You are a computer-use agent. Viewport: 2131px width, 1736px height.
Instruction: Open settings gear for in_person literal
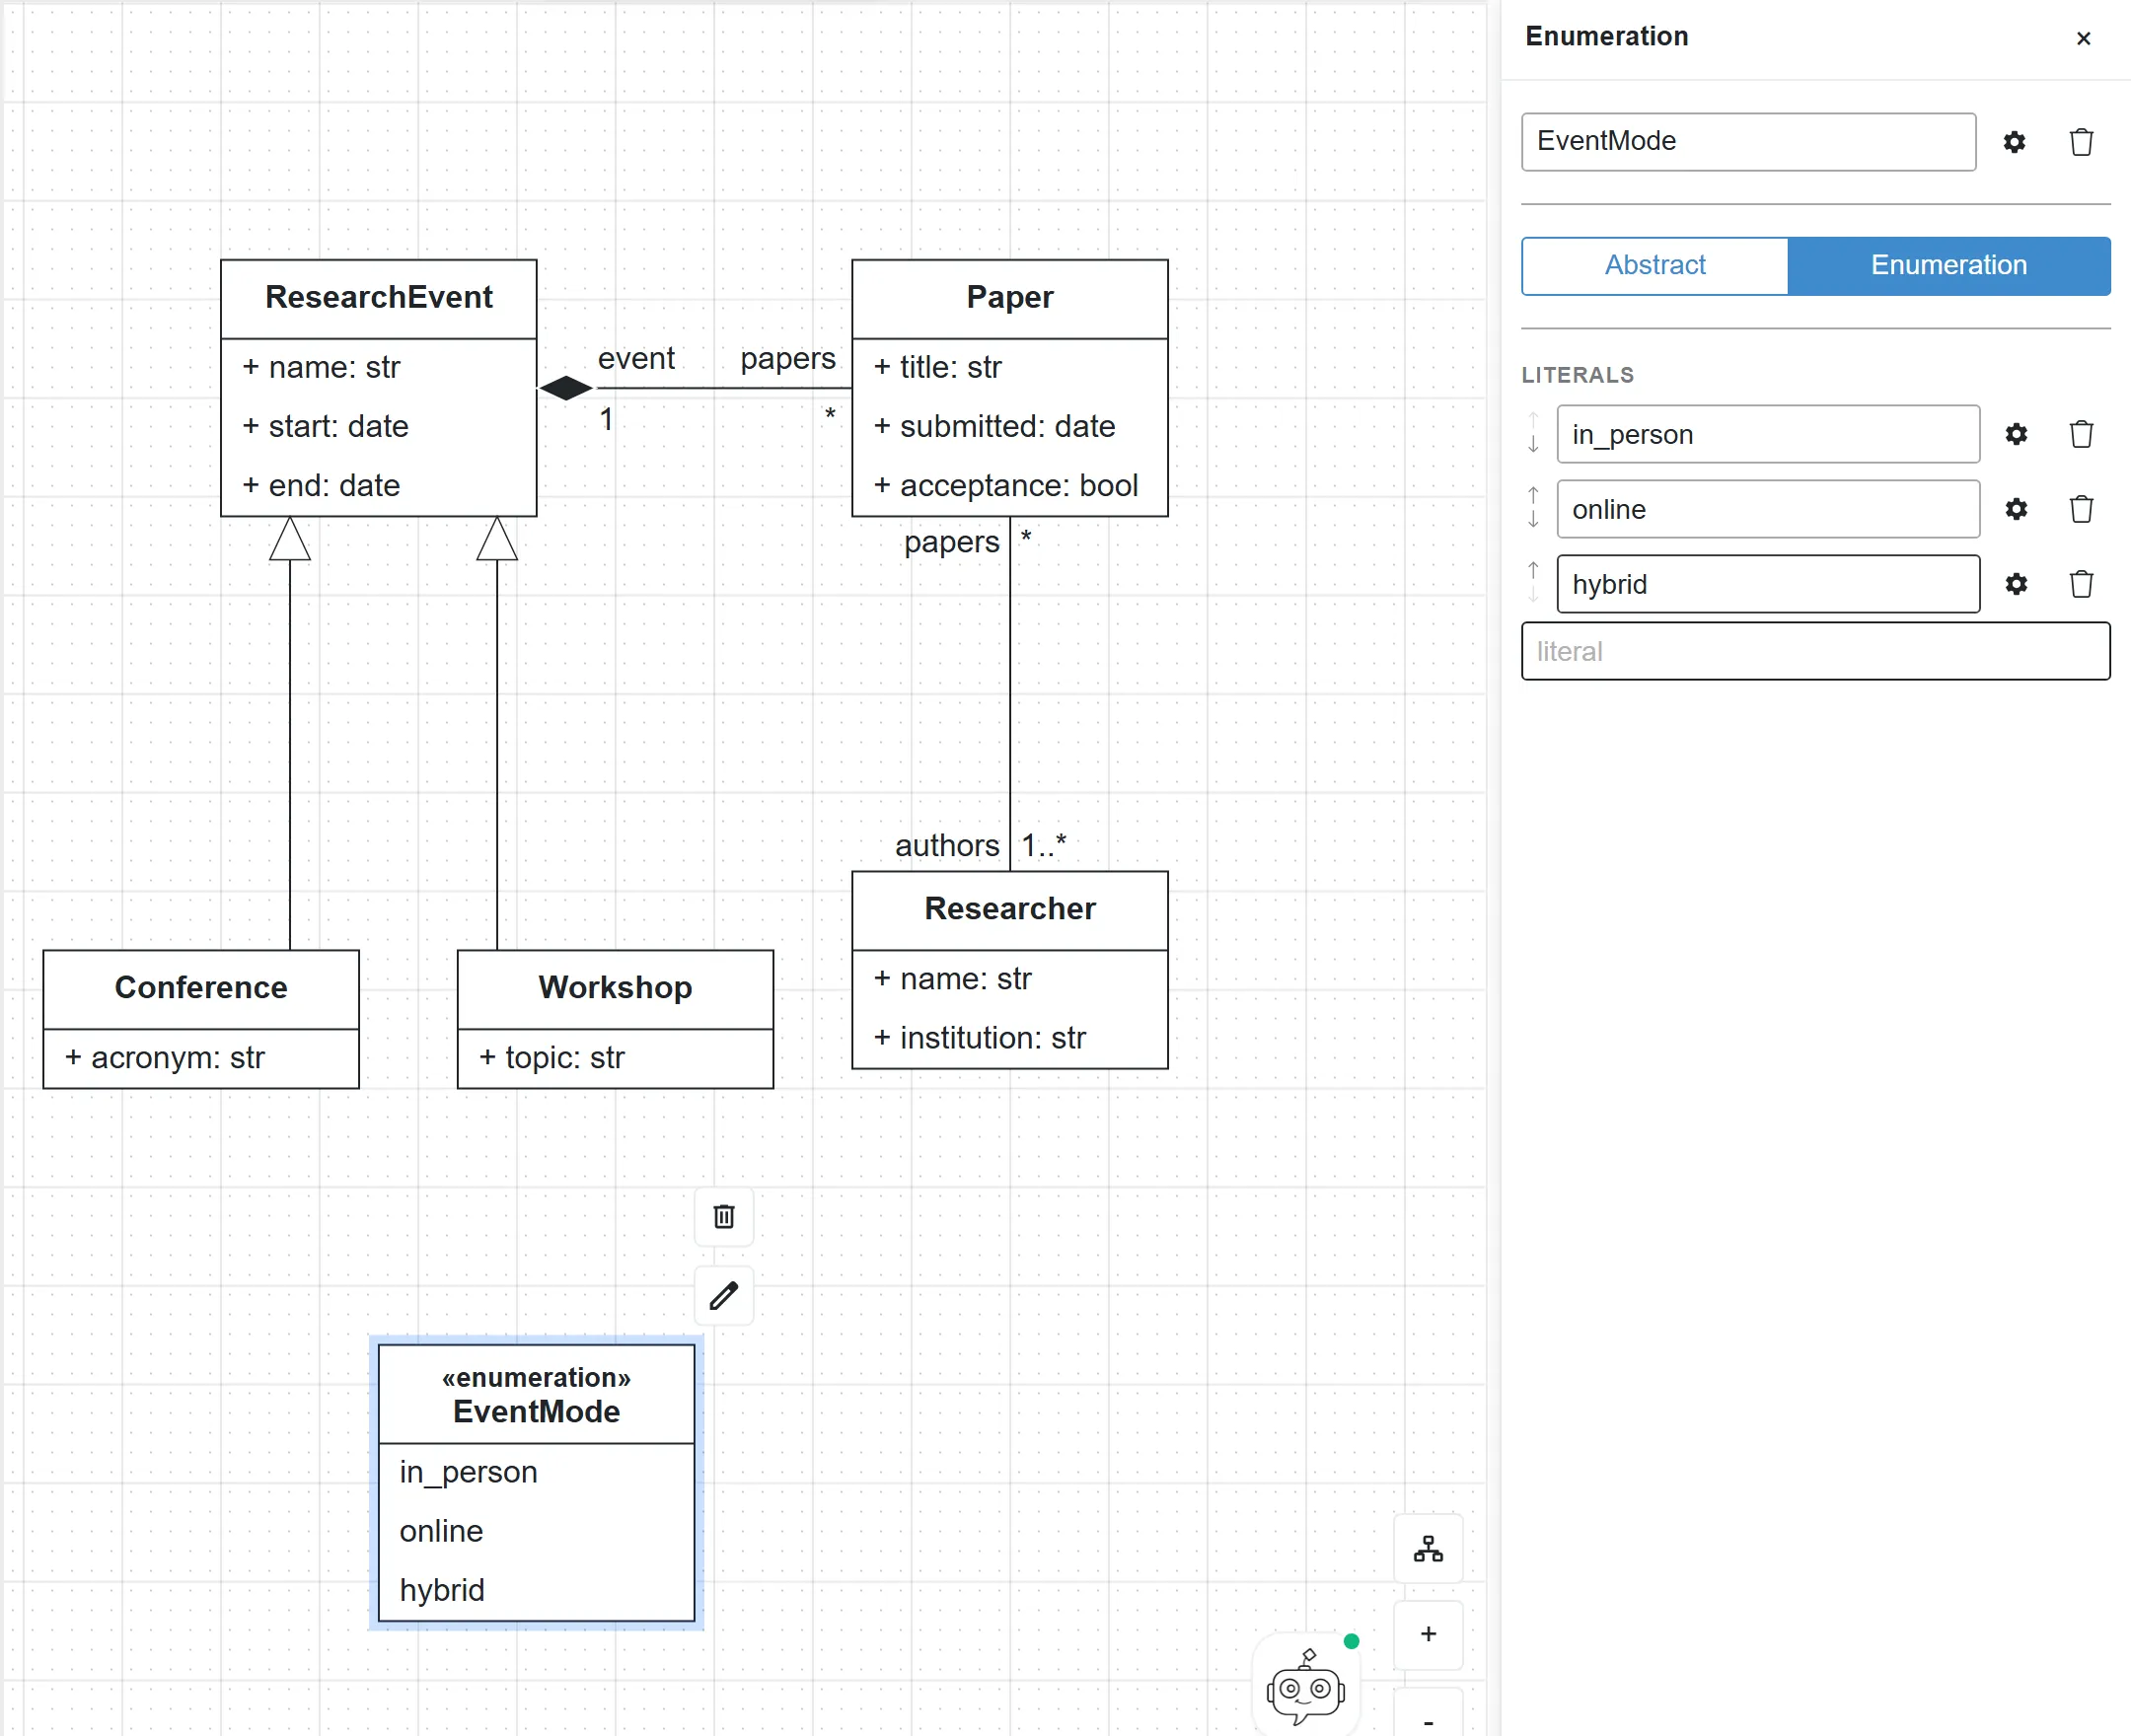[x=2016, y=434]
